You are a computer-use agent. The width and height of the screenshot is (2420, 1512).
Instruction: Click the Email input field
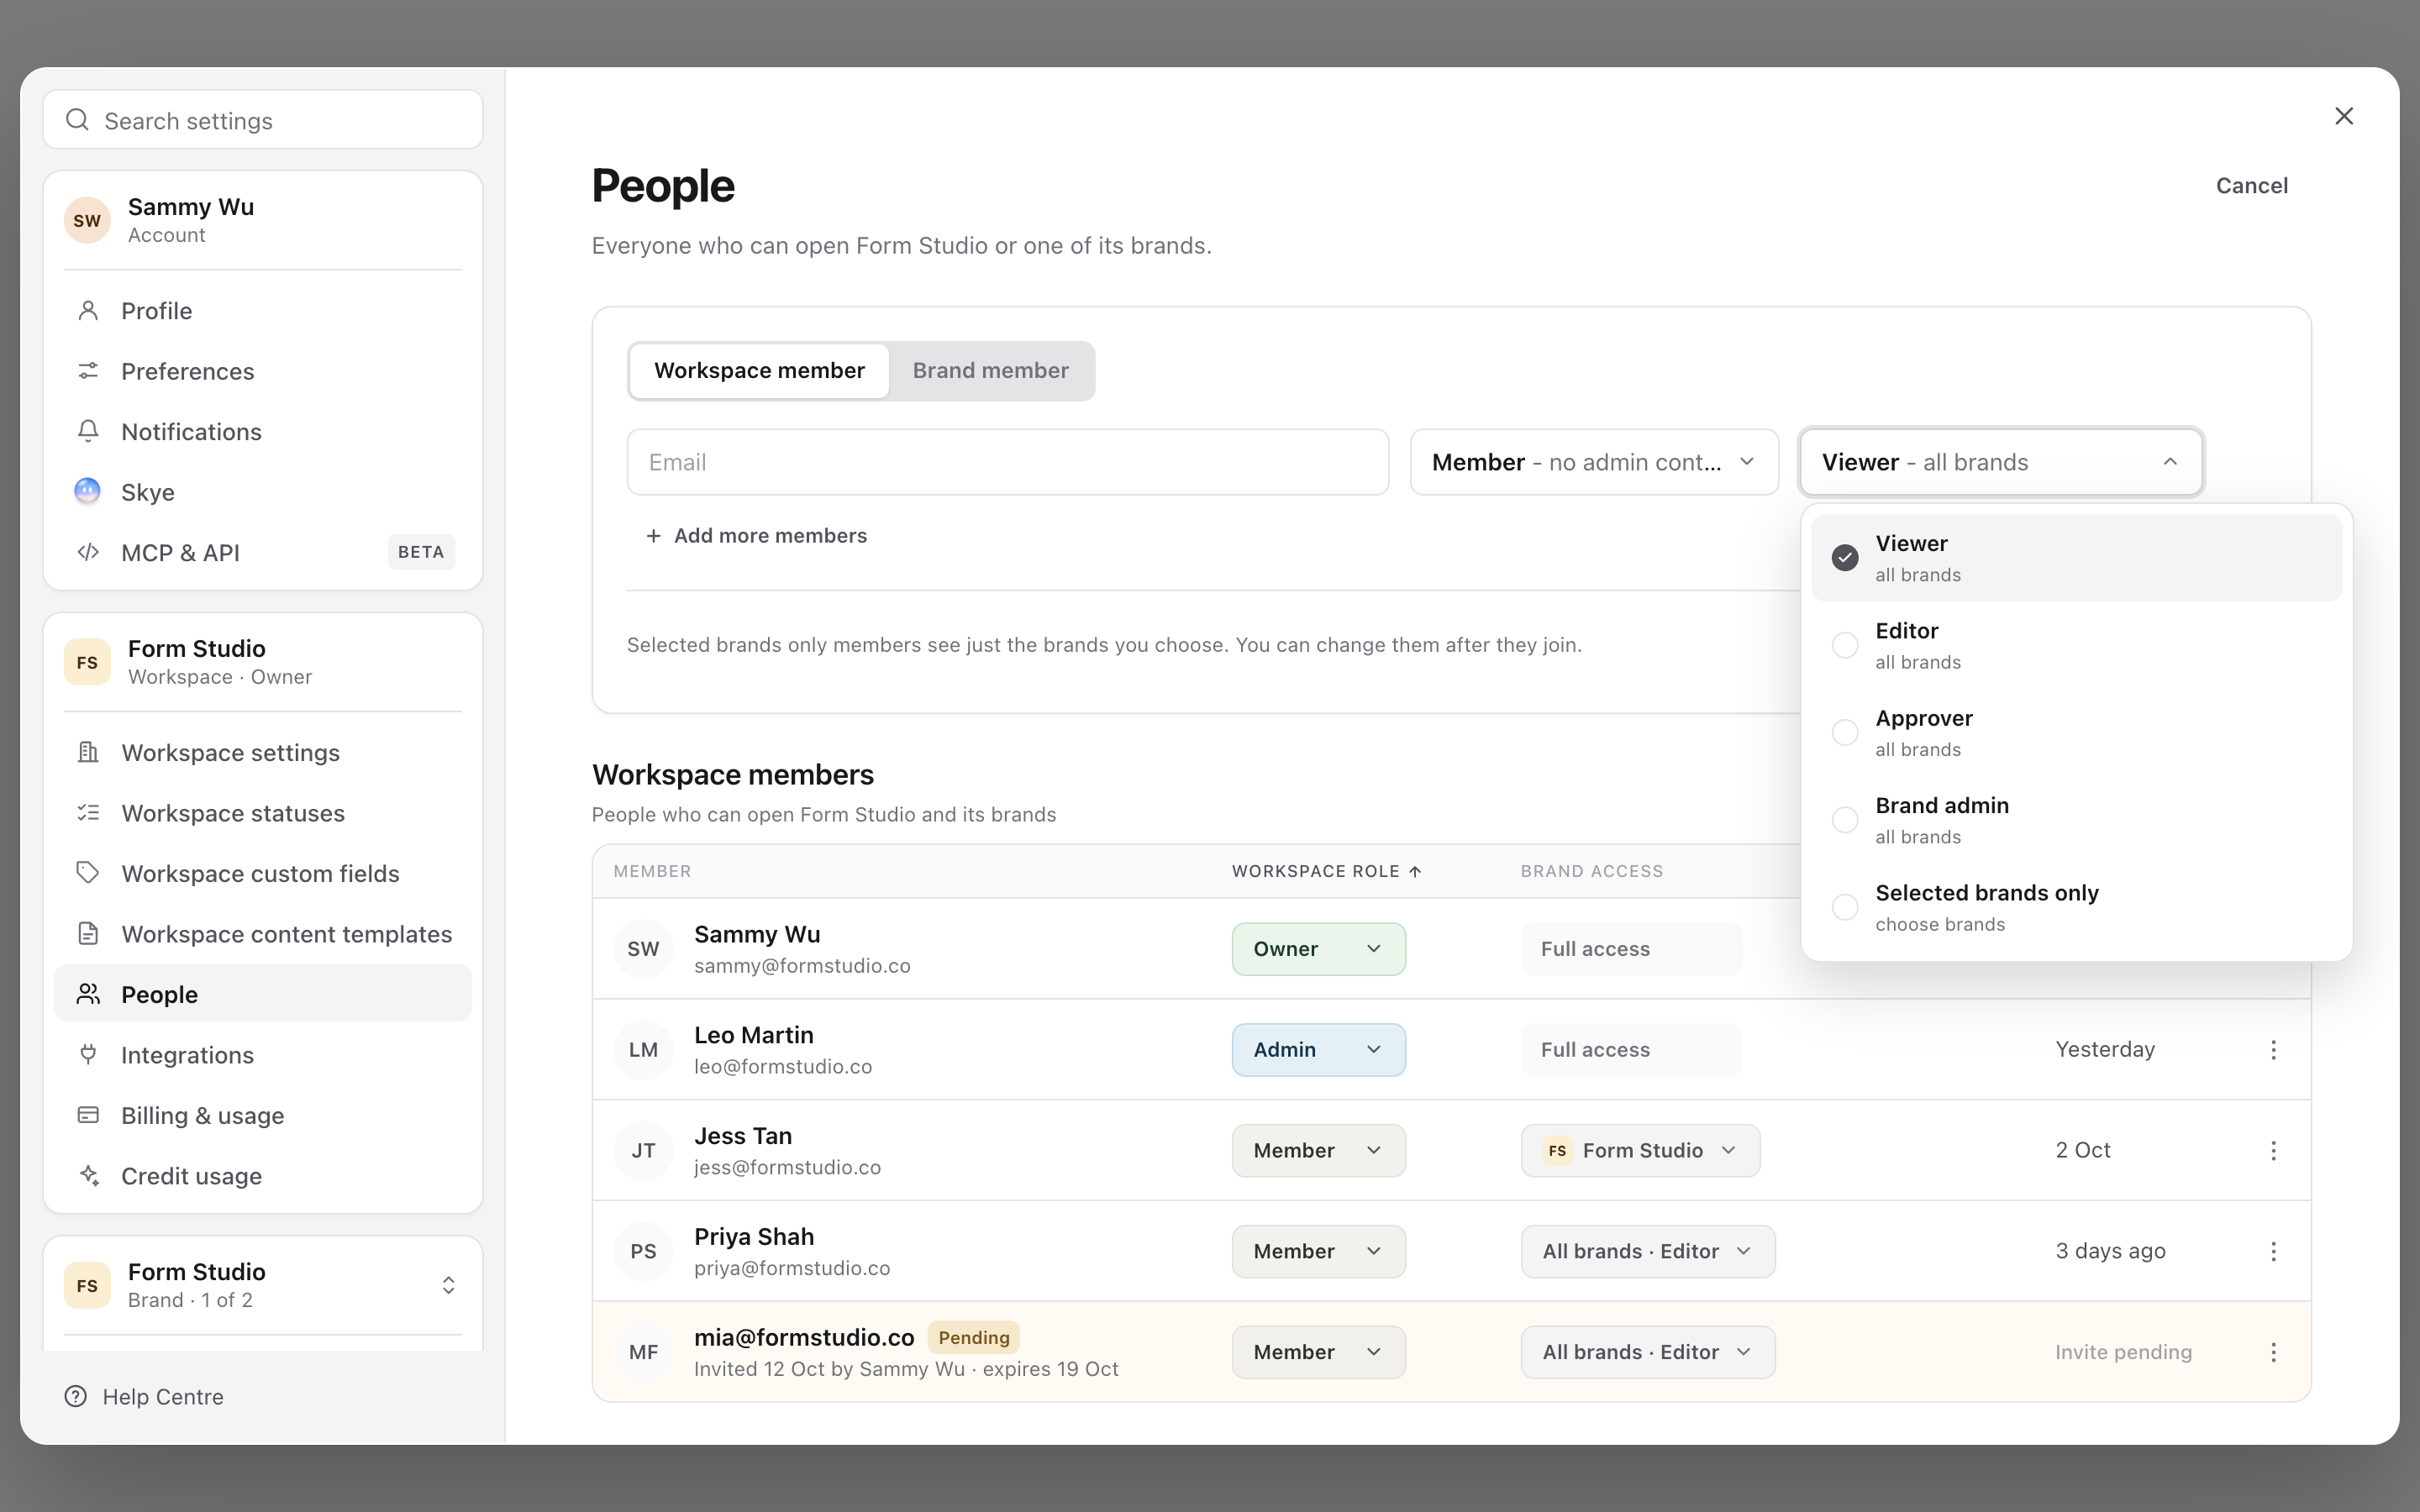[1008, 462]
